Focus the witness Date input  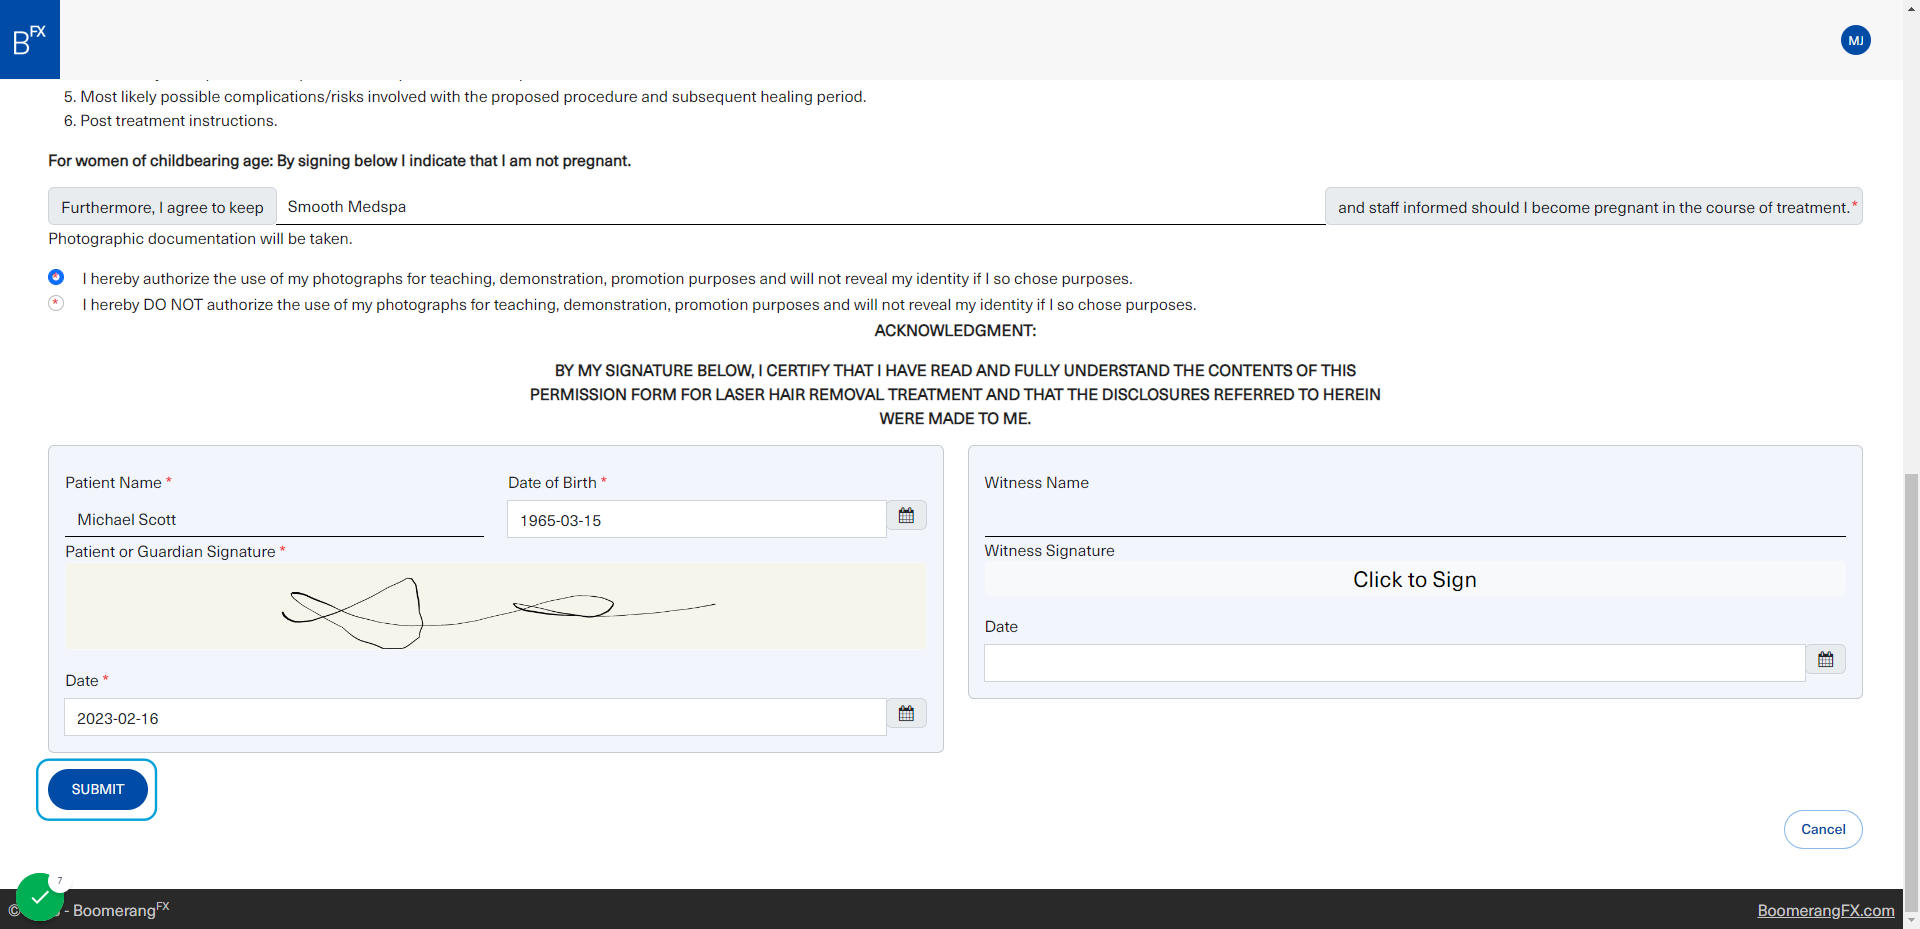[1394, 663]
